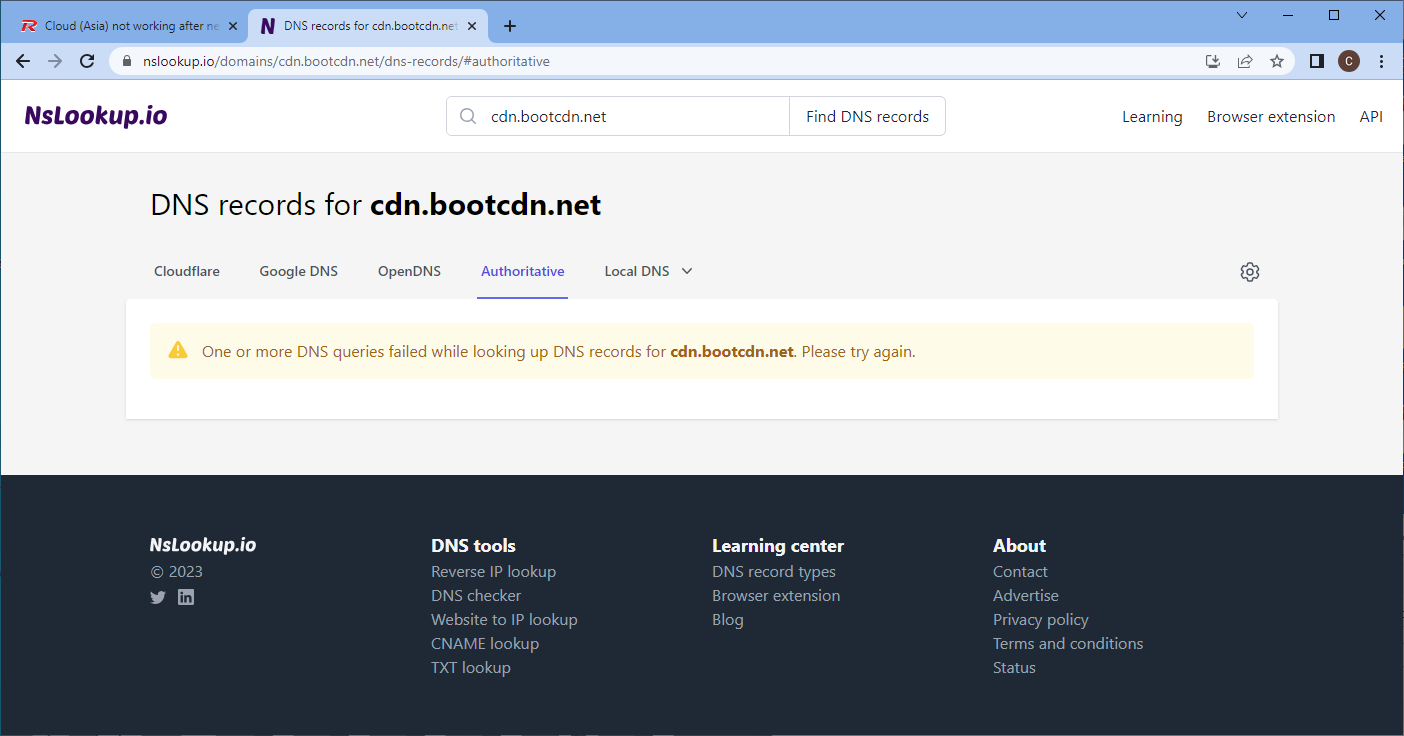Switch to the Cloudflare DNS tab

click(187, 271)
